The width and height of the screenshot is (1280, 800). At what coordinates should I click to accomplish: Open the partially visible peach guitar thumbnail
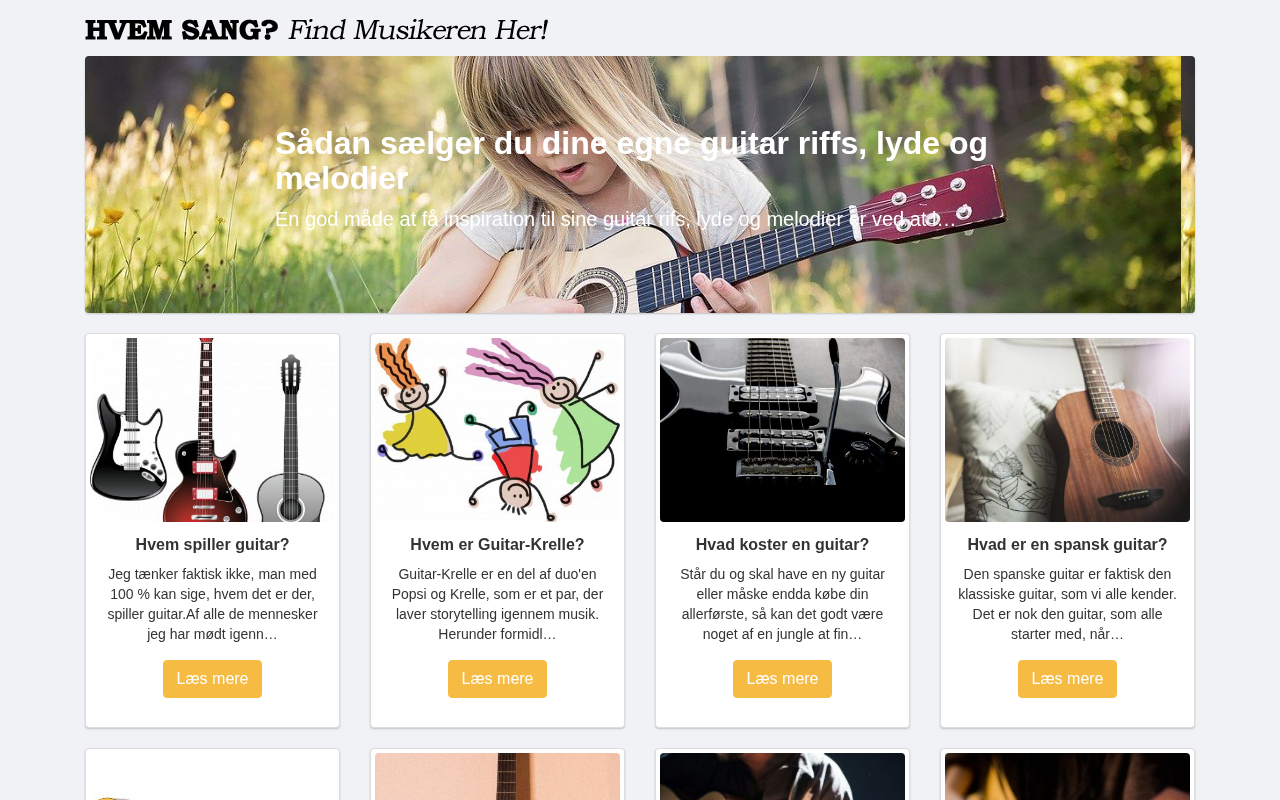click(x=497, y=776)
